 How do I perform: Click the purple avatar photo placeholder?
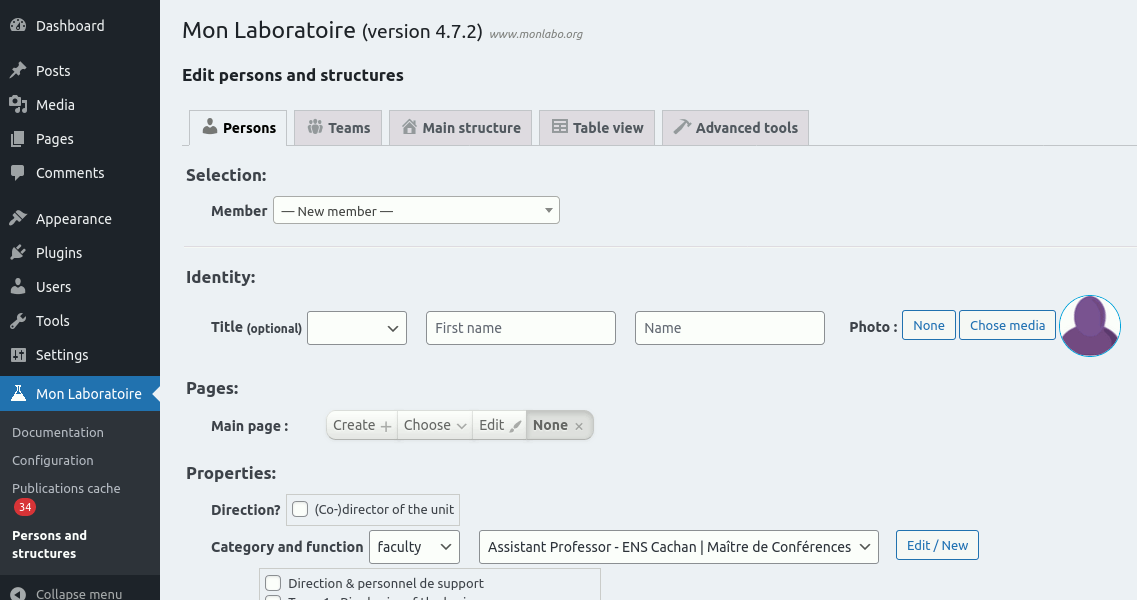(x=1090, y=326)
